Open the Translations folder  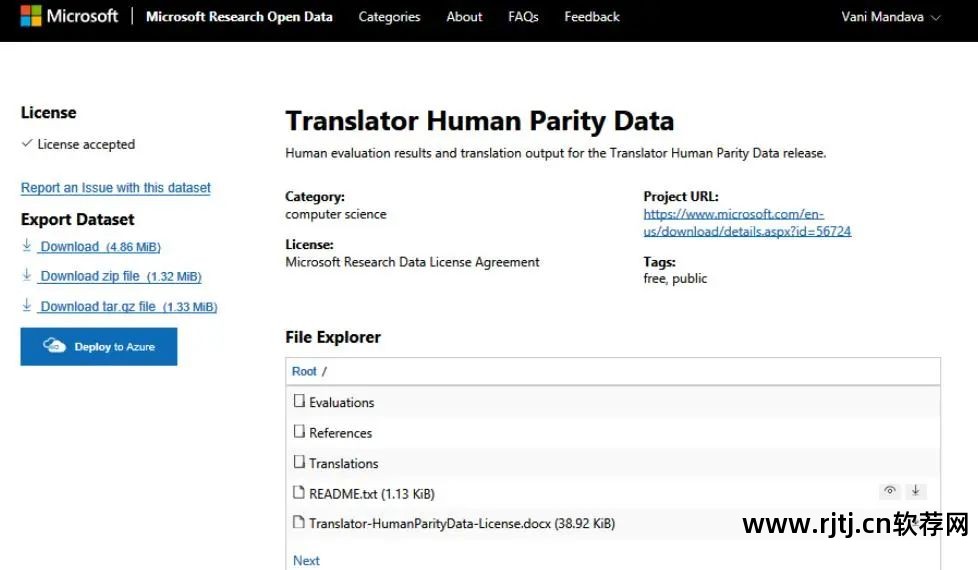coord(344,464)
